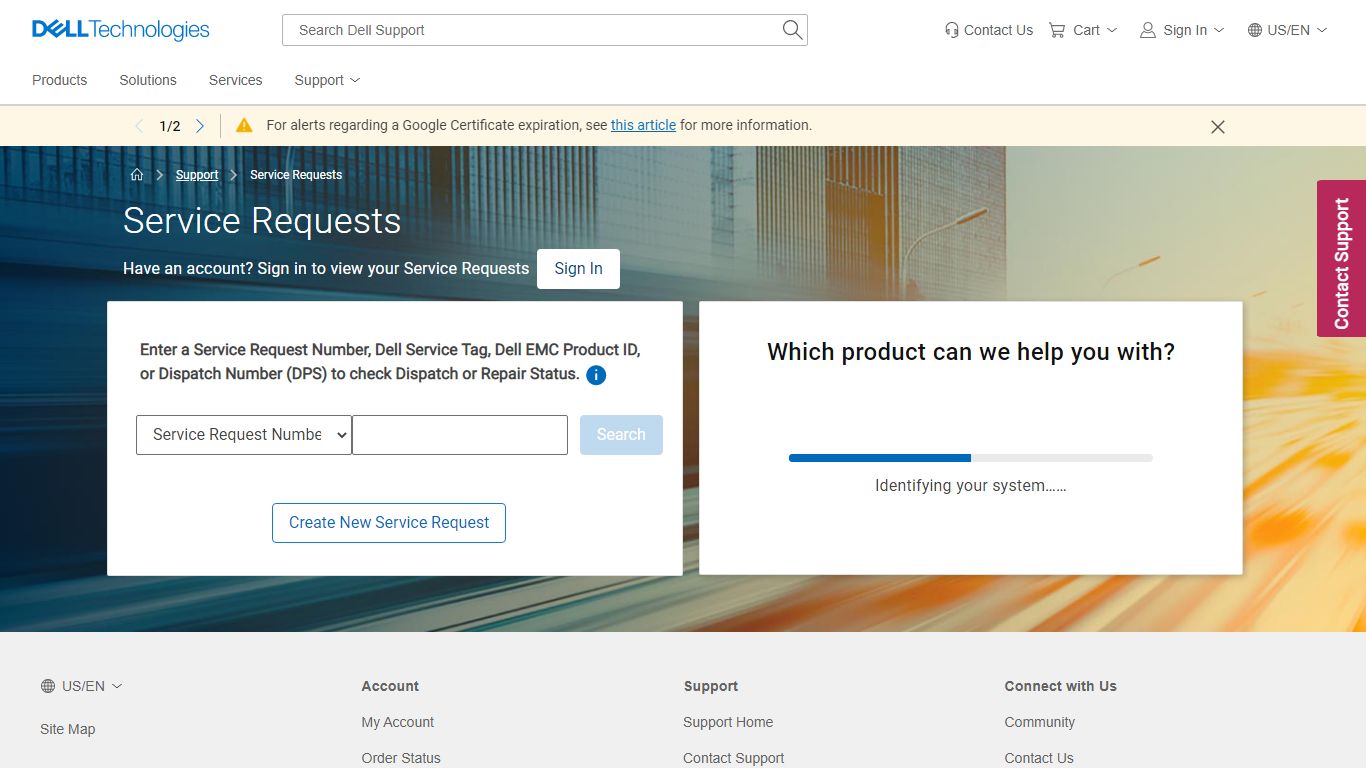The width and height of the screenshot is (1366, 768).
Task: Open the footer US/EN language selector
Action: click(x=82, y=686)
